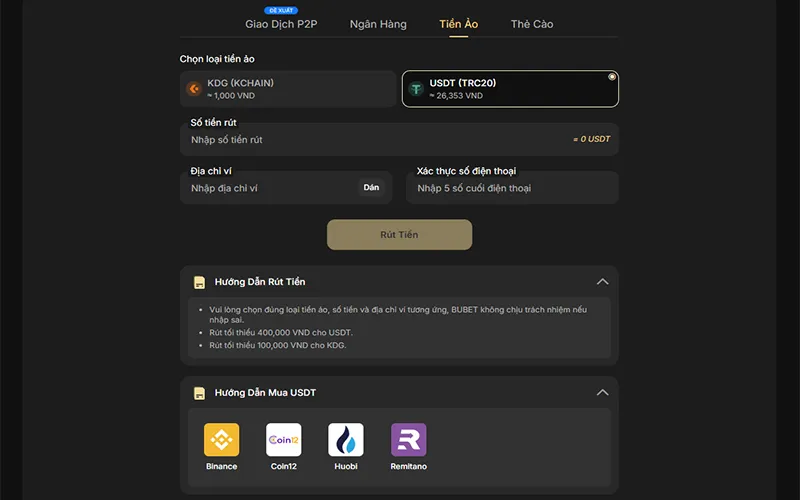Open the Ngân Hàng tab
This screenshot has width=800, height=500.
(x=378, y=24)
